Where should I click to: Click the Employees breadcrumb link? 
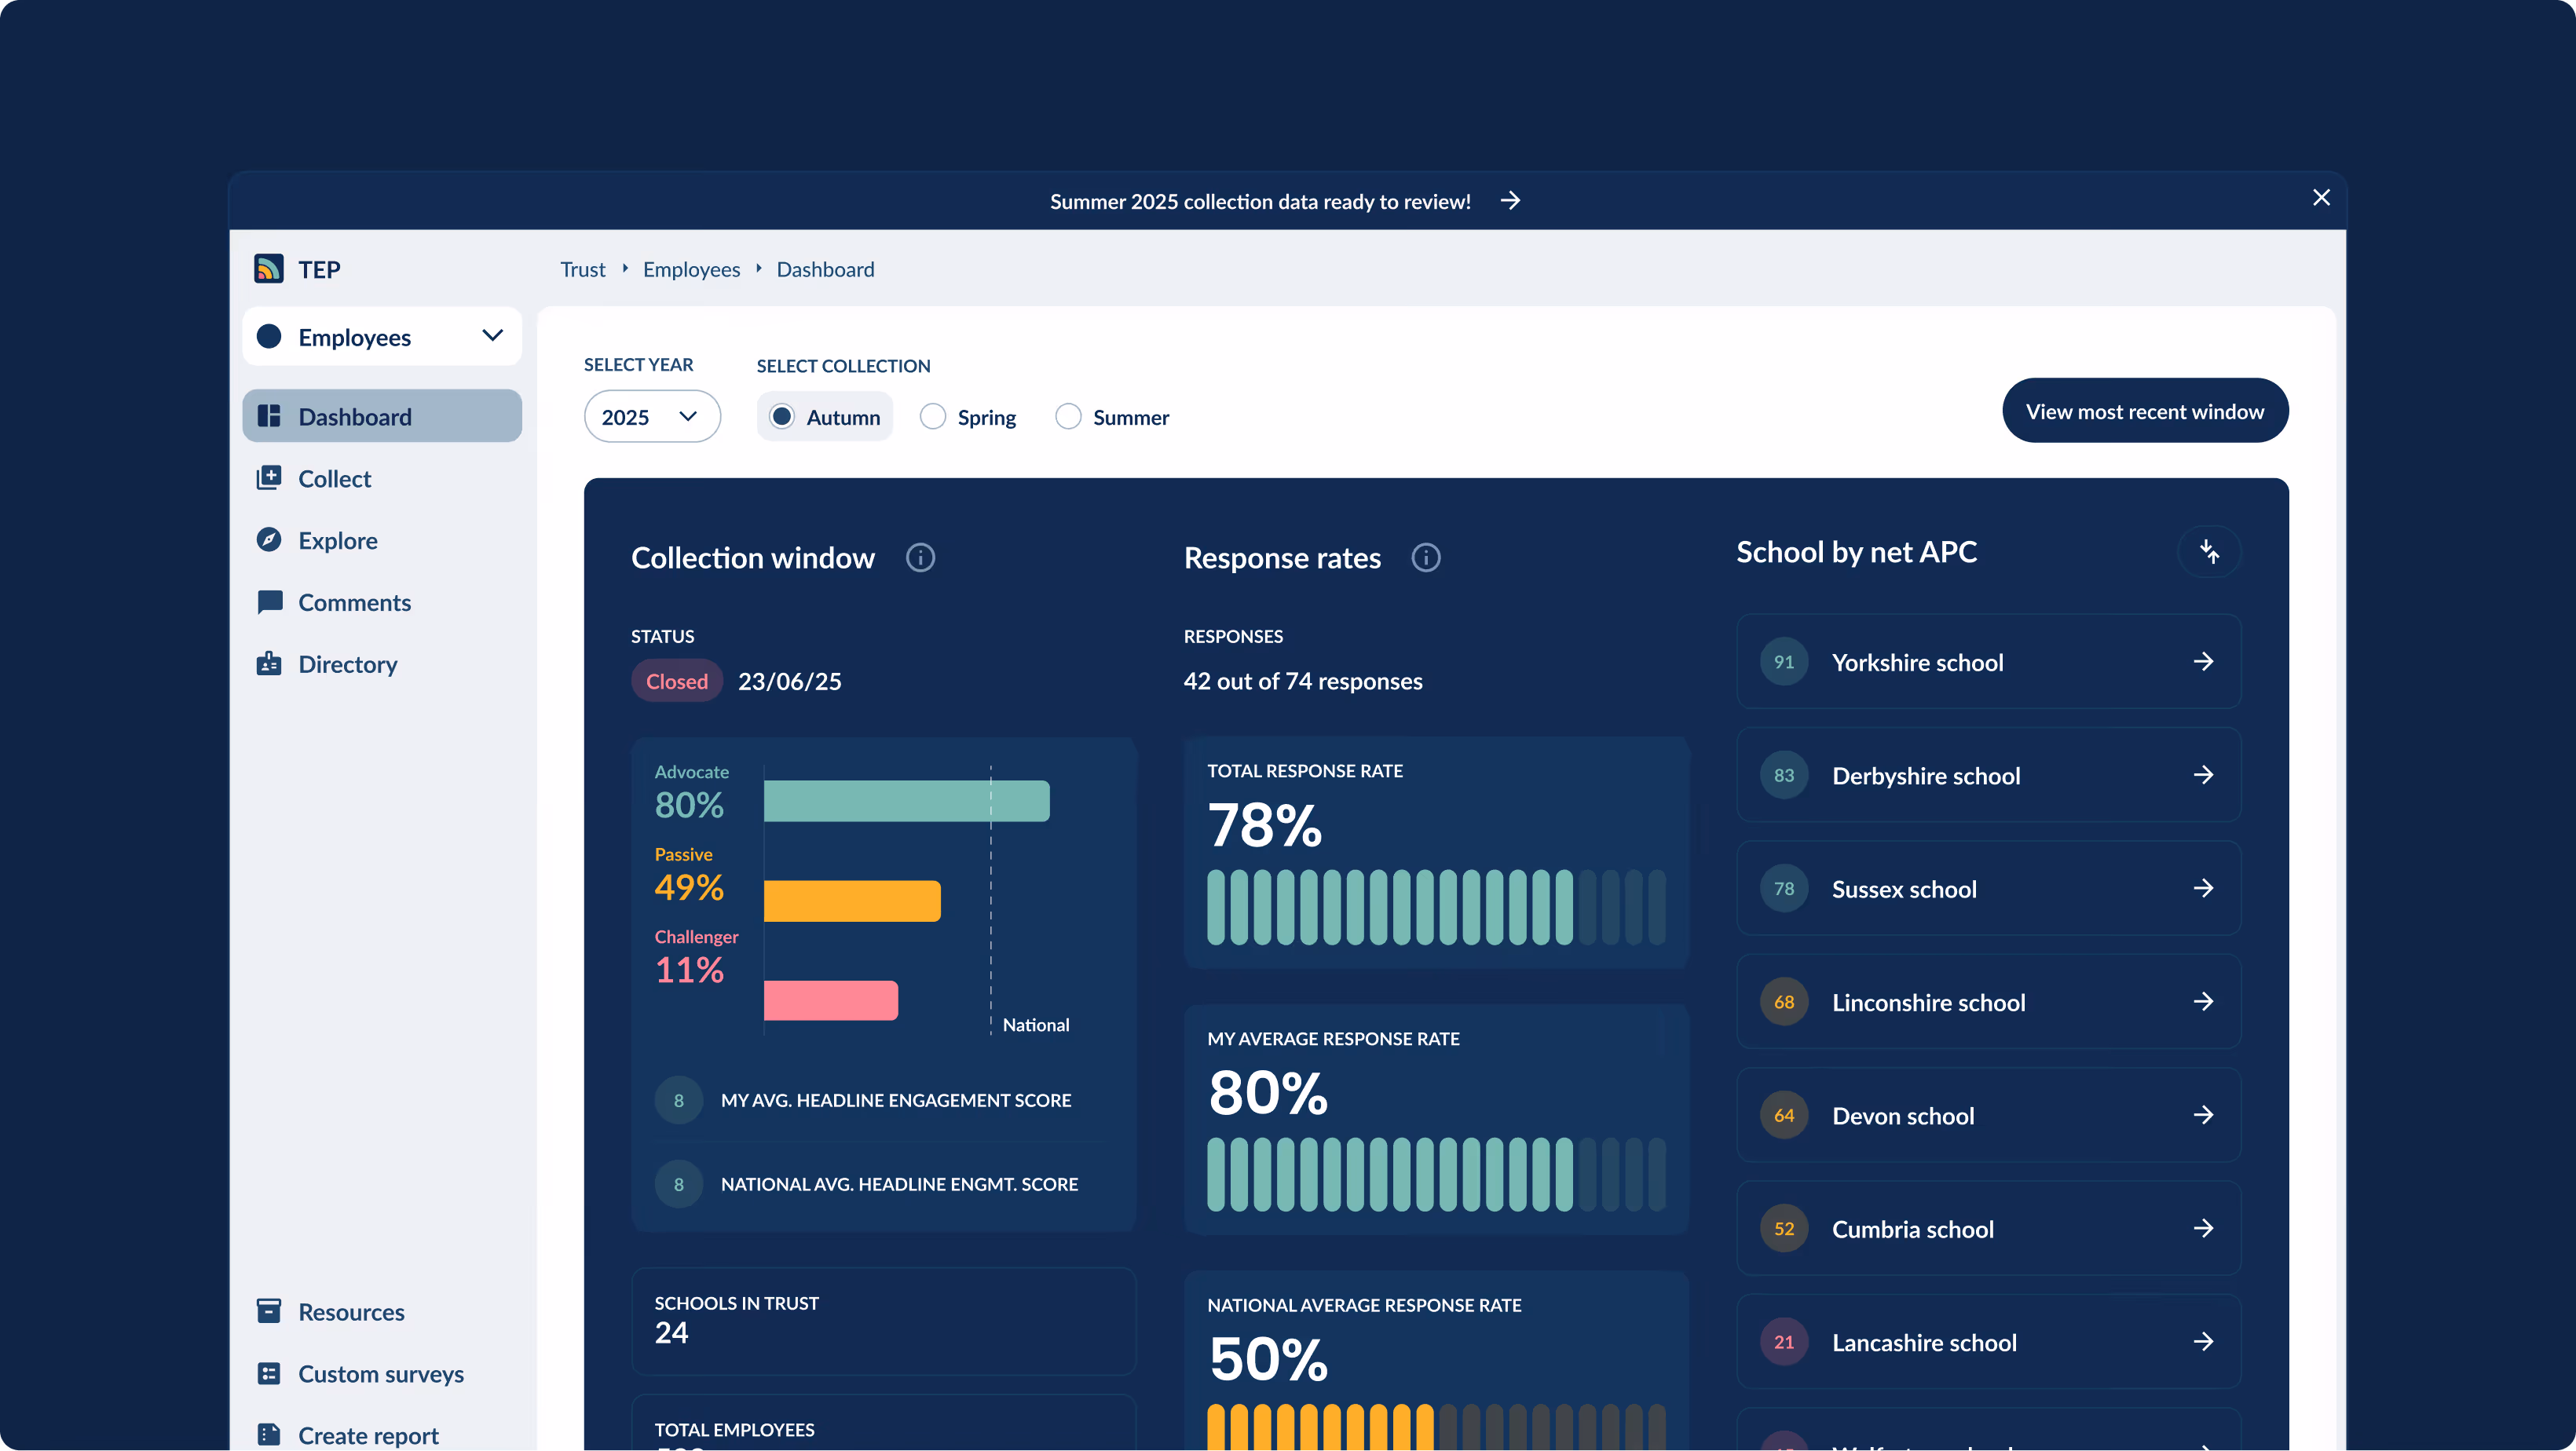[691, 269]
